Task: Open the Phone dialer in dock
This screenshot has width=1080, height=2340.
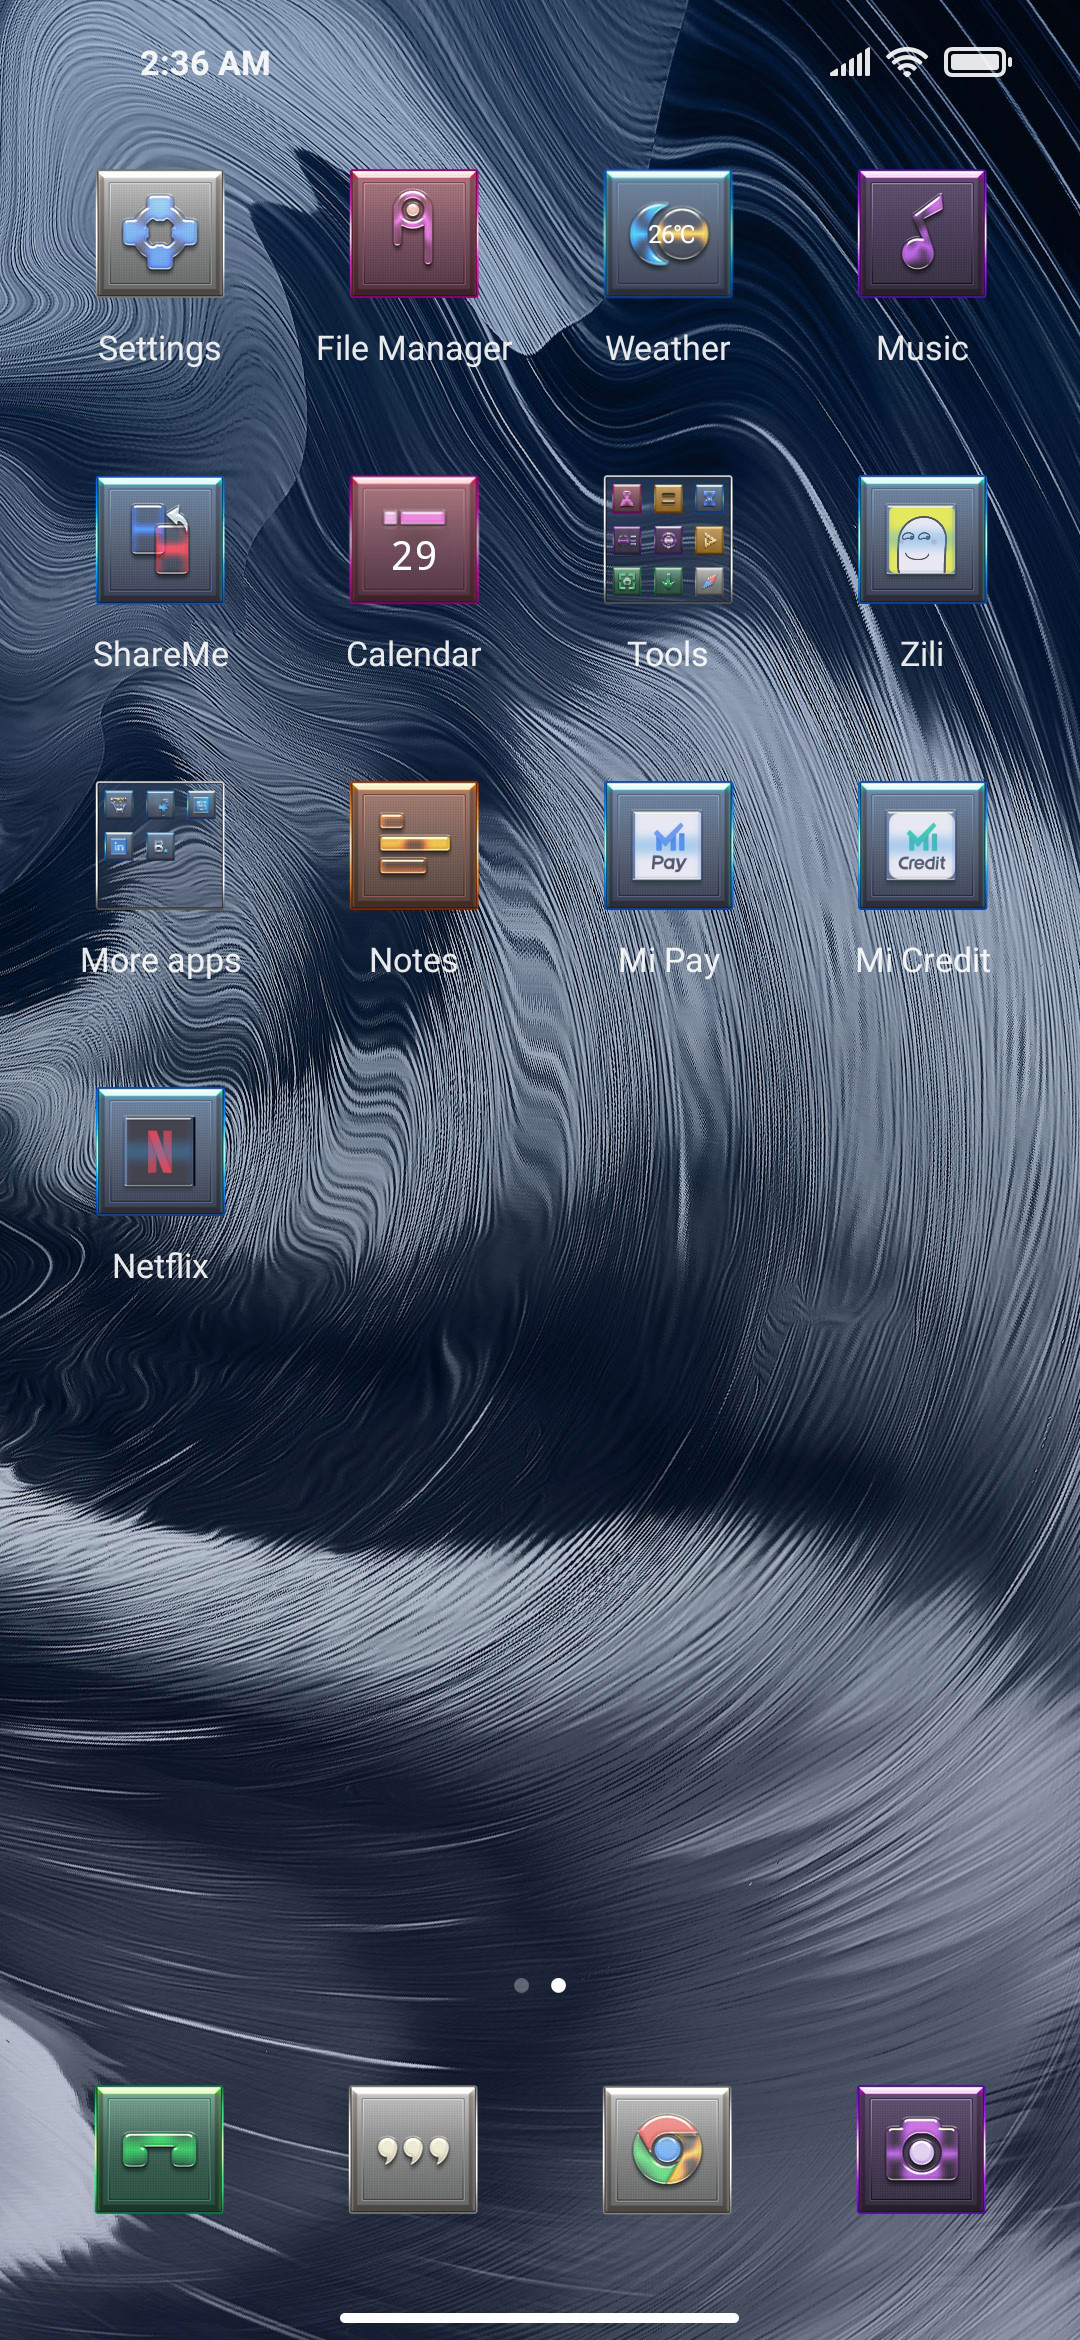Action: click(x=159, y=2150)
